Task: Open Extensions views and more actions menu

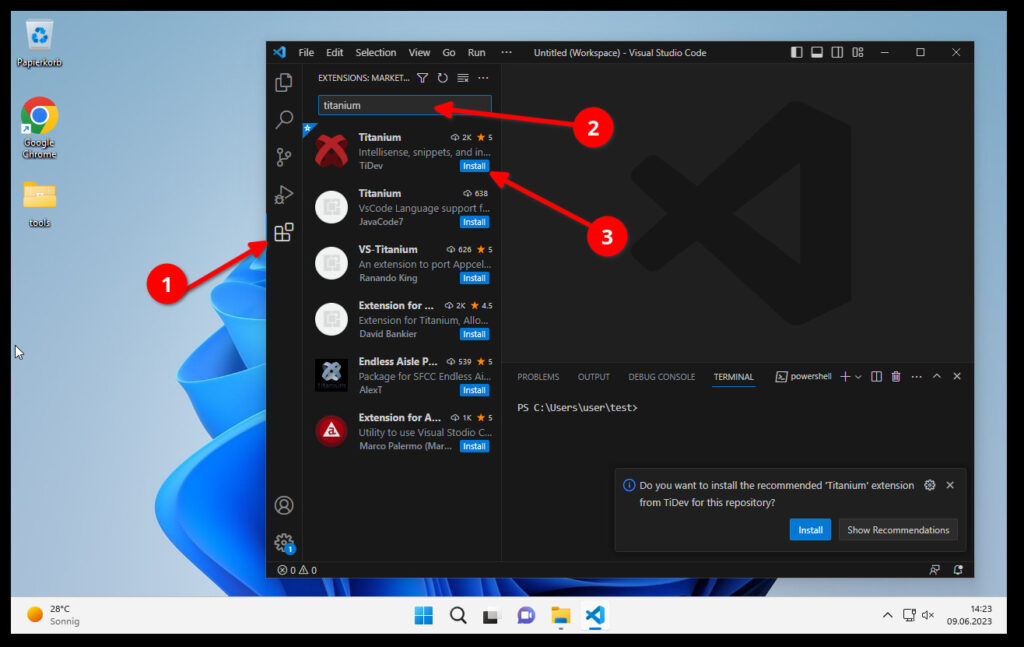Action: 483,78
